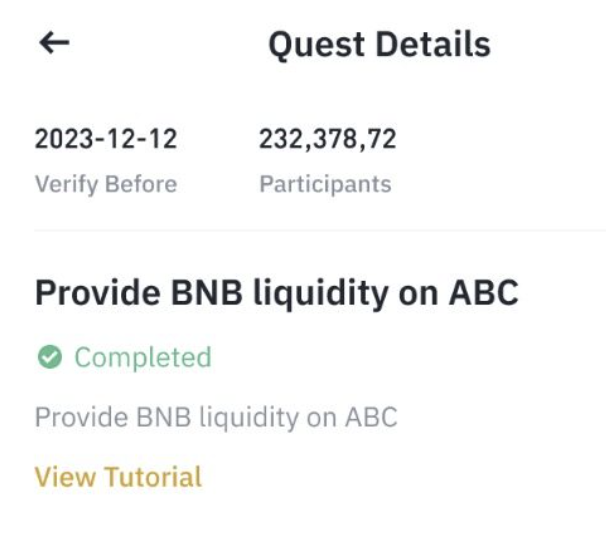This screenshot has height=552, width=606.
Task: Click ABC at the end of the bold heading
Action: (483, 293)
